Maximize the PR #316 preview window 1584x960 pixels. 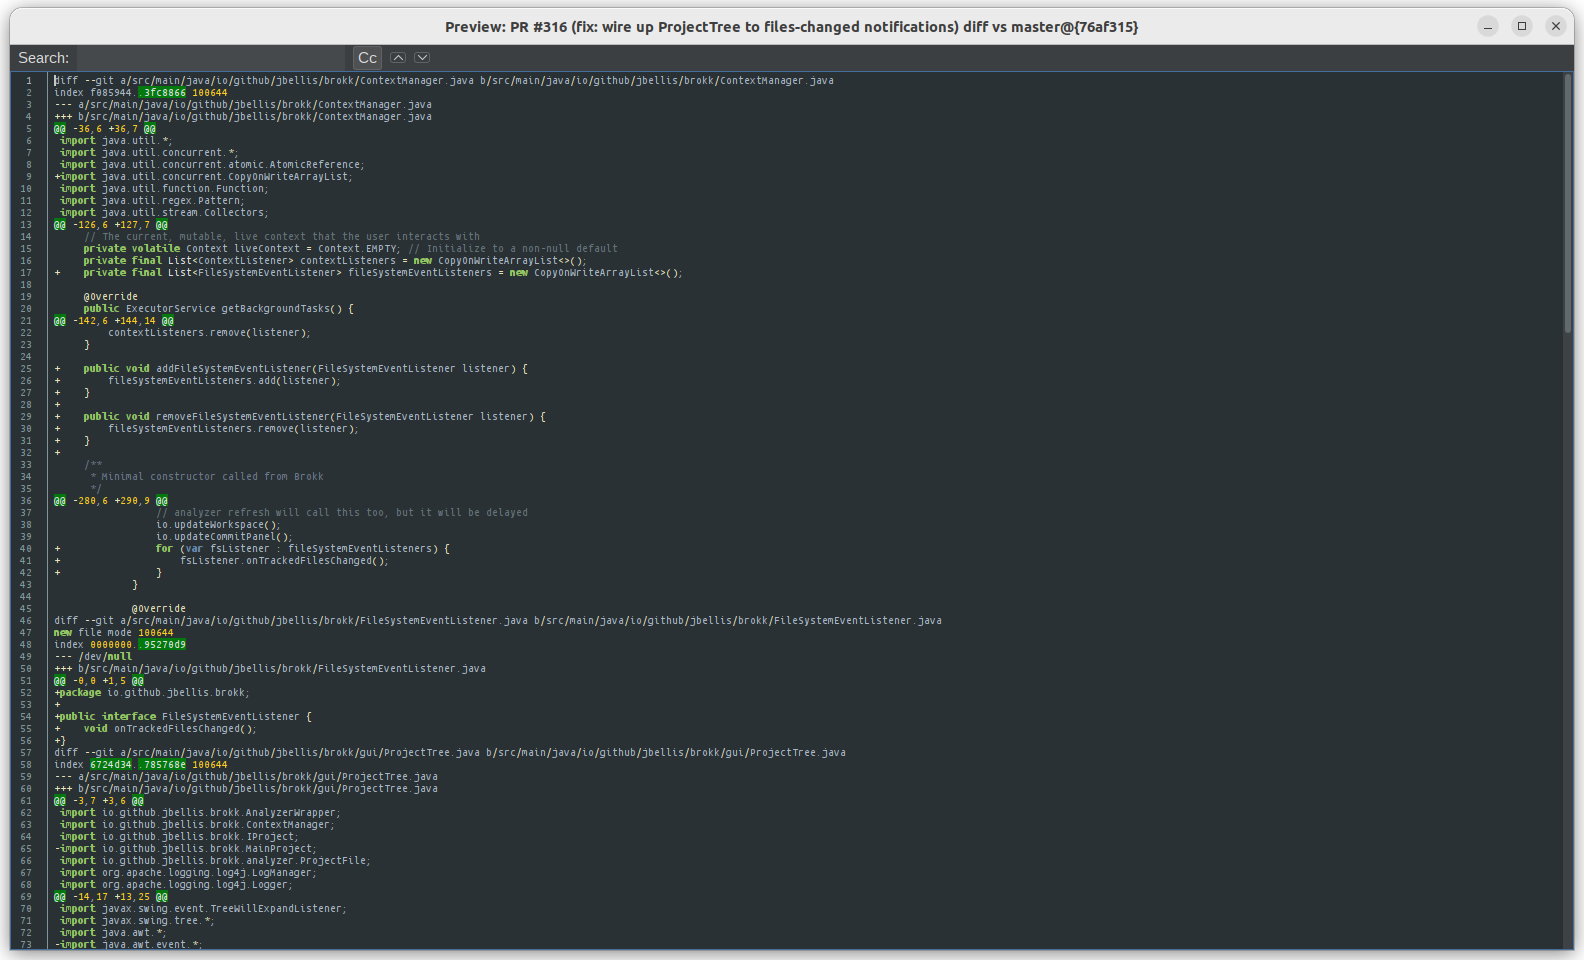point(1522,27)
